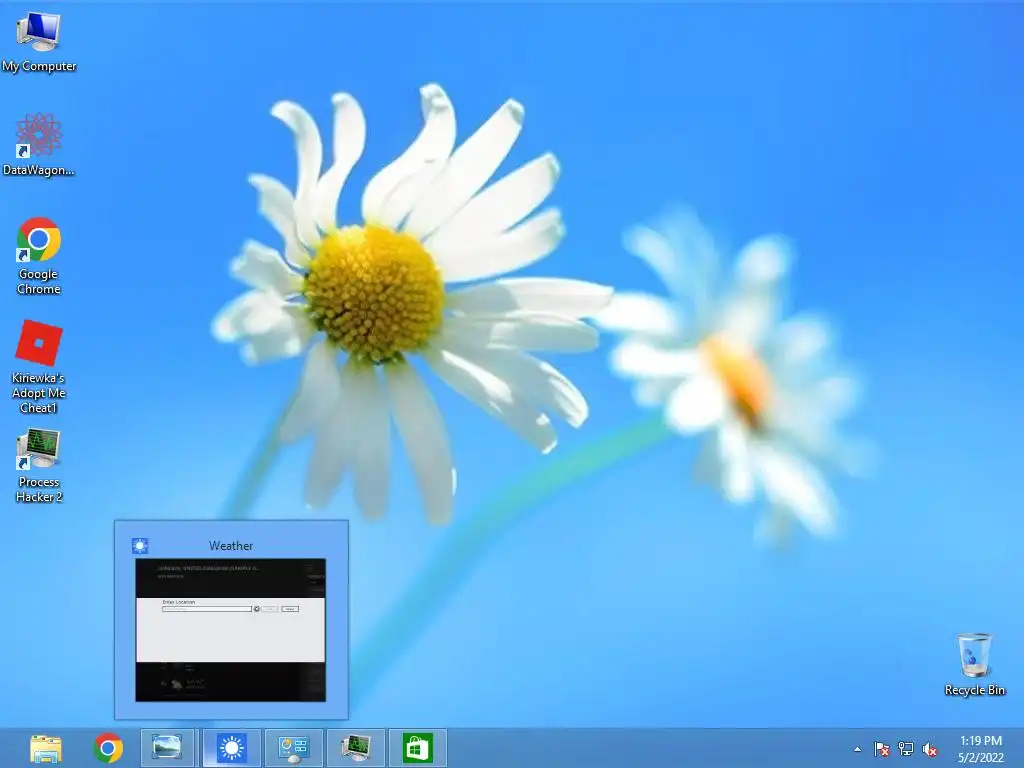This screenshot has height=768, width=1024.
Task: Open File Explorer from the taskbar
Action: point(46,748)
